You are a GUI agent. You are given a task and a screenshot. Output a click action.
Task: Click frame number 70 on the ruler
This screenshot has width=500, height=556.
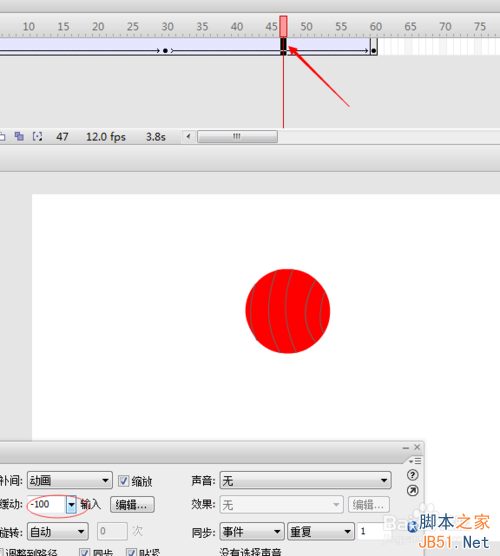pyautogui.click(x=445, y=26)
